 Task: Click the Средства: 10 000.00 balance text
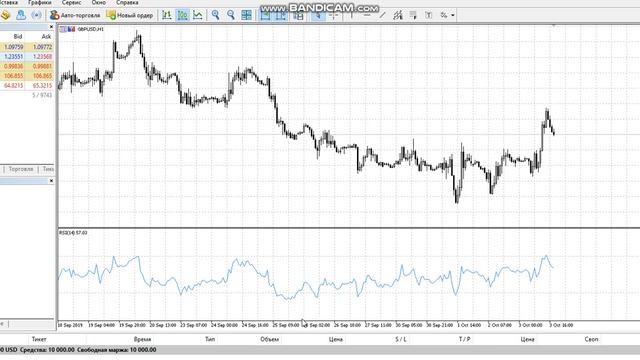47,350
